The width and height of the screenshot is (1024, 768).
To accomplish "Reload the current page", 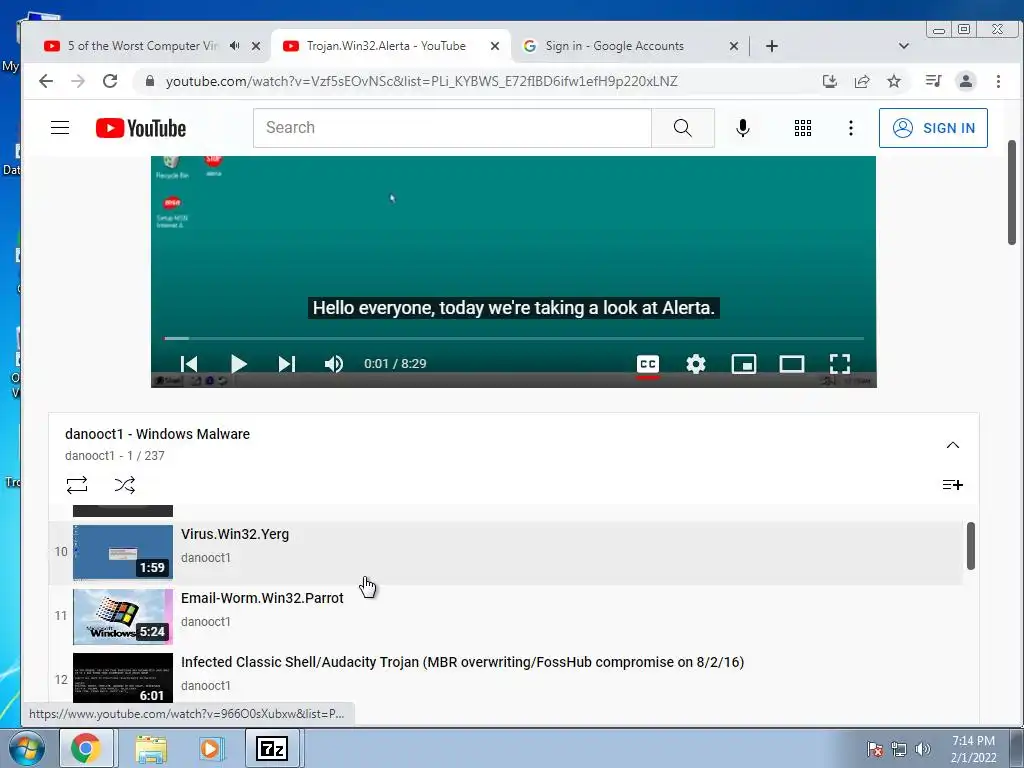I will click(110, 81).
